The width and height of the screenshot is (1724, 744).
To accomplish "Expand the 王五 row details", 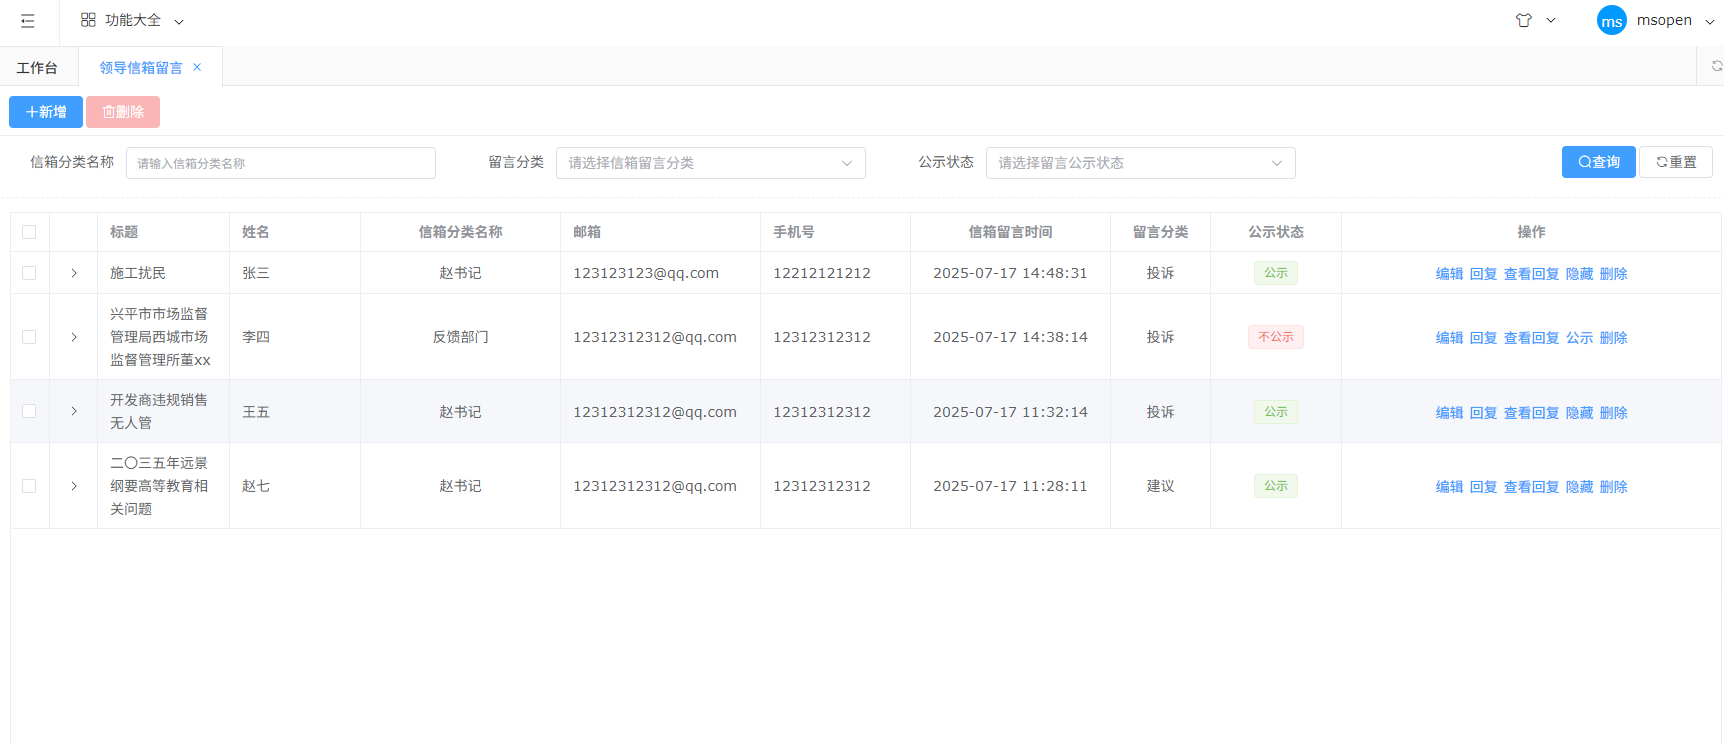I will [74, 411].
